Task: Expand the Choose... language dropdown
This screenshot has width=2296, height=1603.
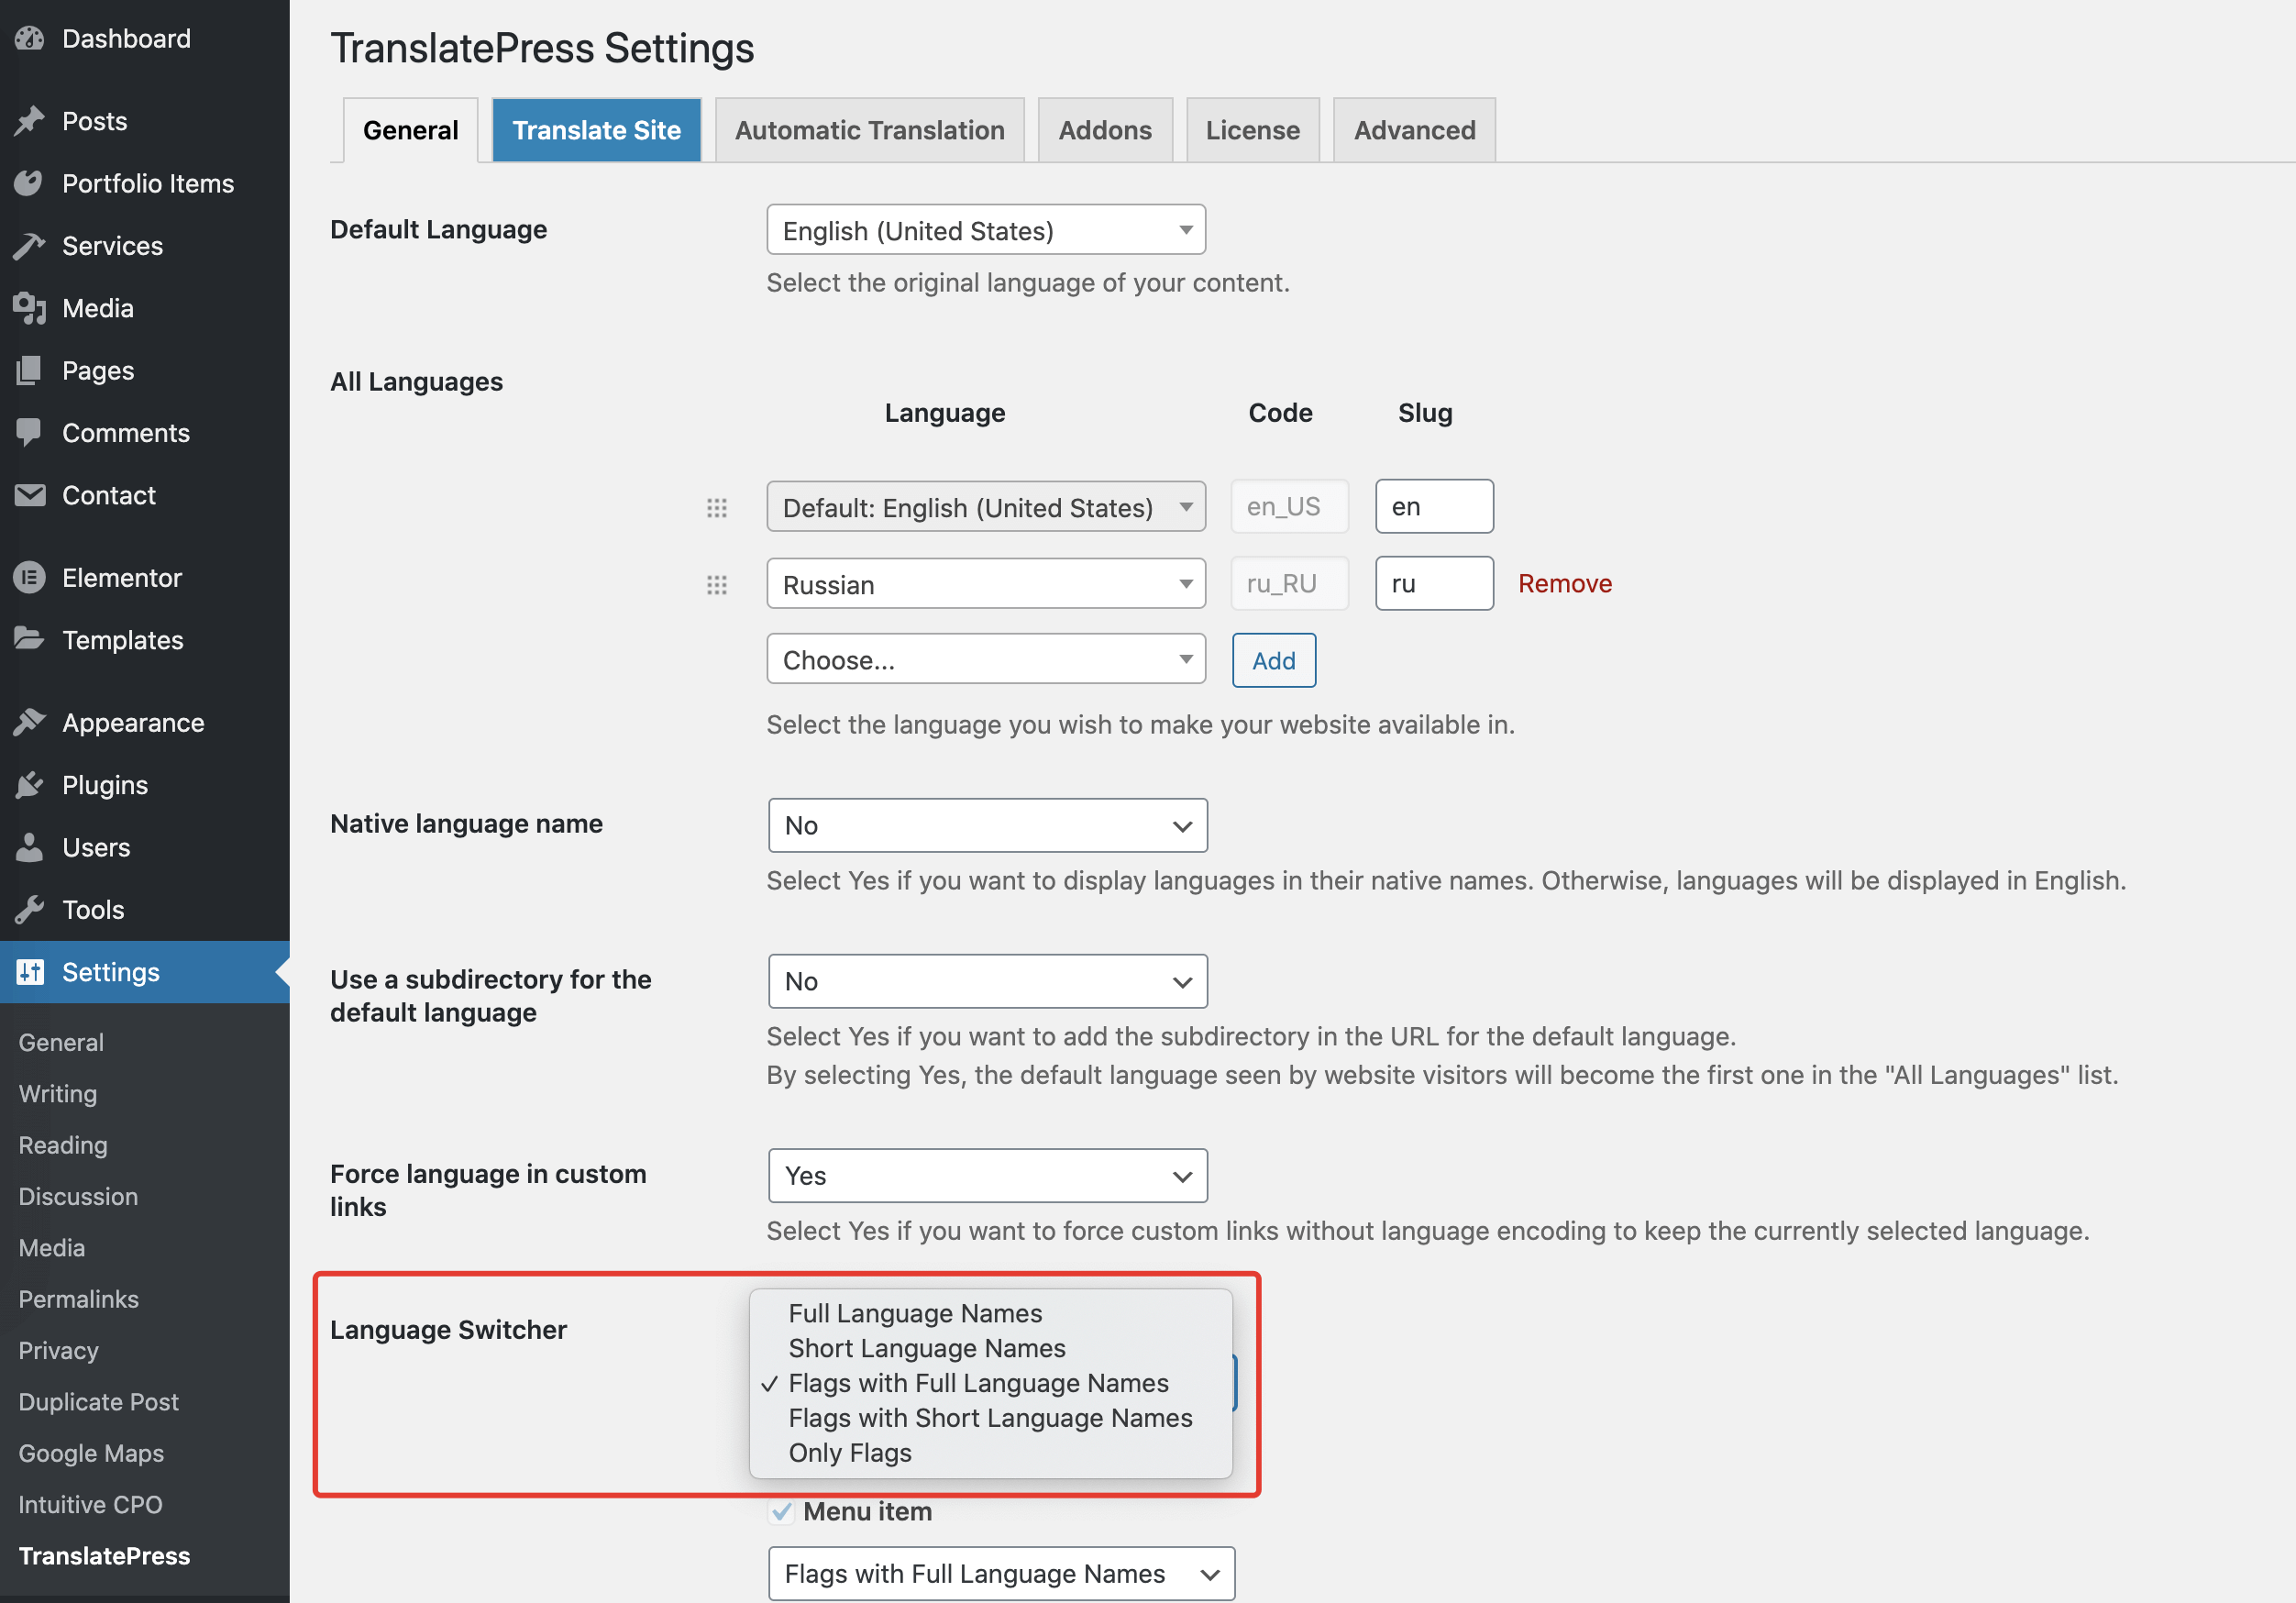Action: coord(985,659)
